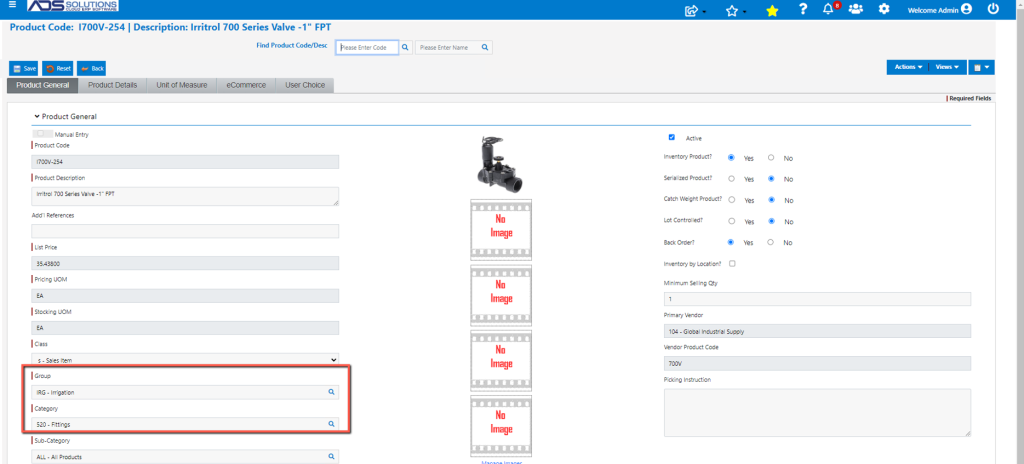Open the Class dropdown Sales Item
Screen dimensions: 1024x464
185,359
